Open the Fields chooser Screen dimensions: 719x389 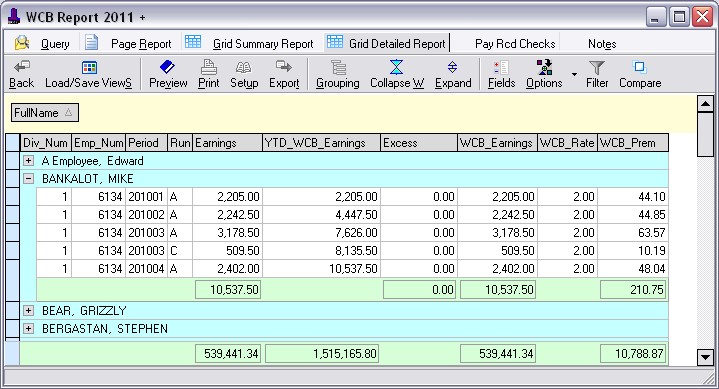click(x=501, y=74)
